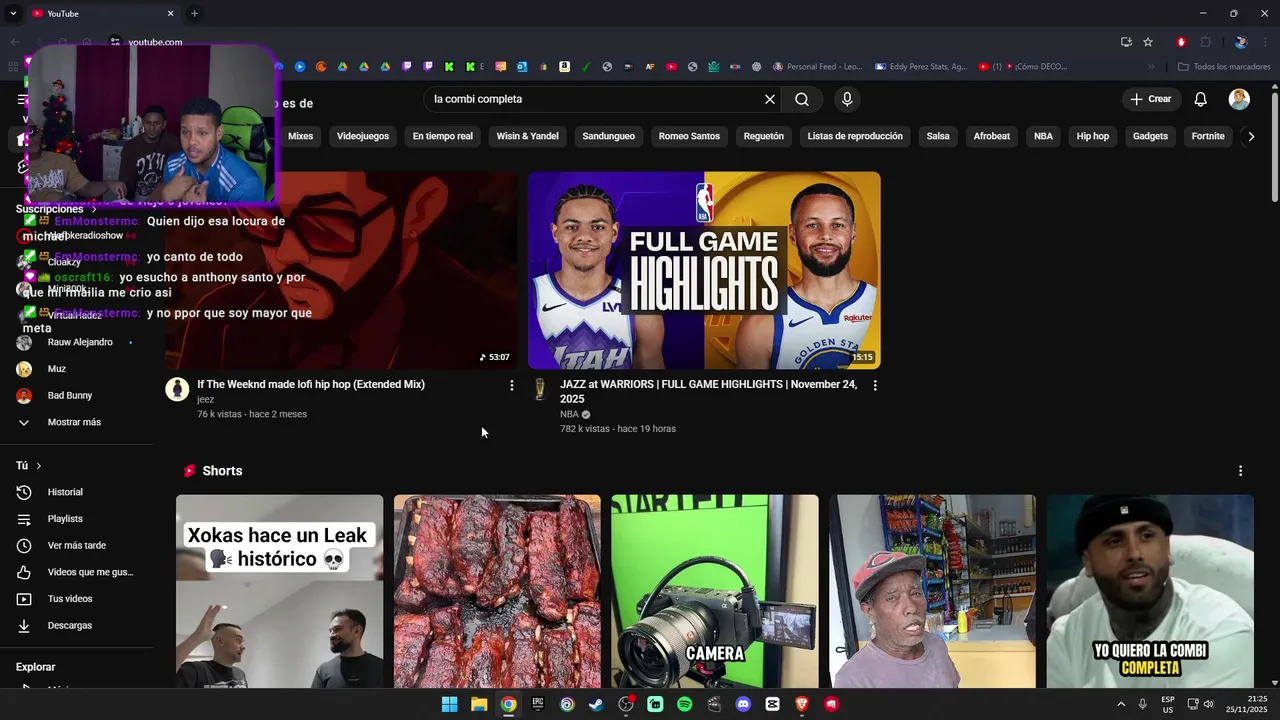Select the En tiempo real chip
Image resolution: width=1280 pixels, height=720 pixels.
[x=443, y=136]
